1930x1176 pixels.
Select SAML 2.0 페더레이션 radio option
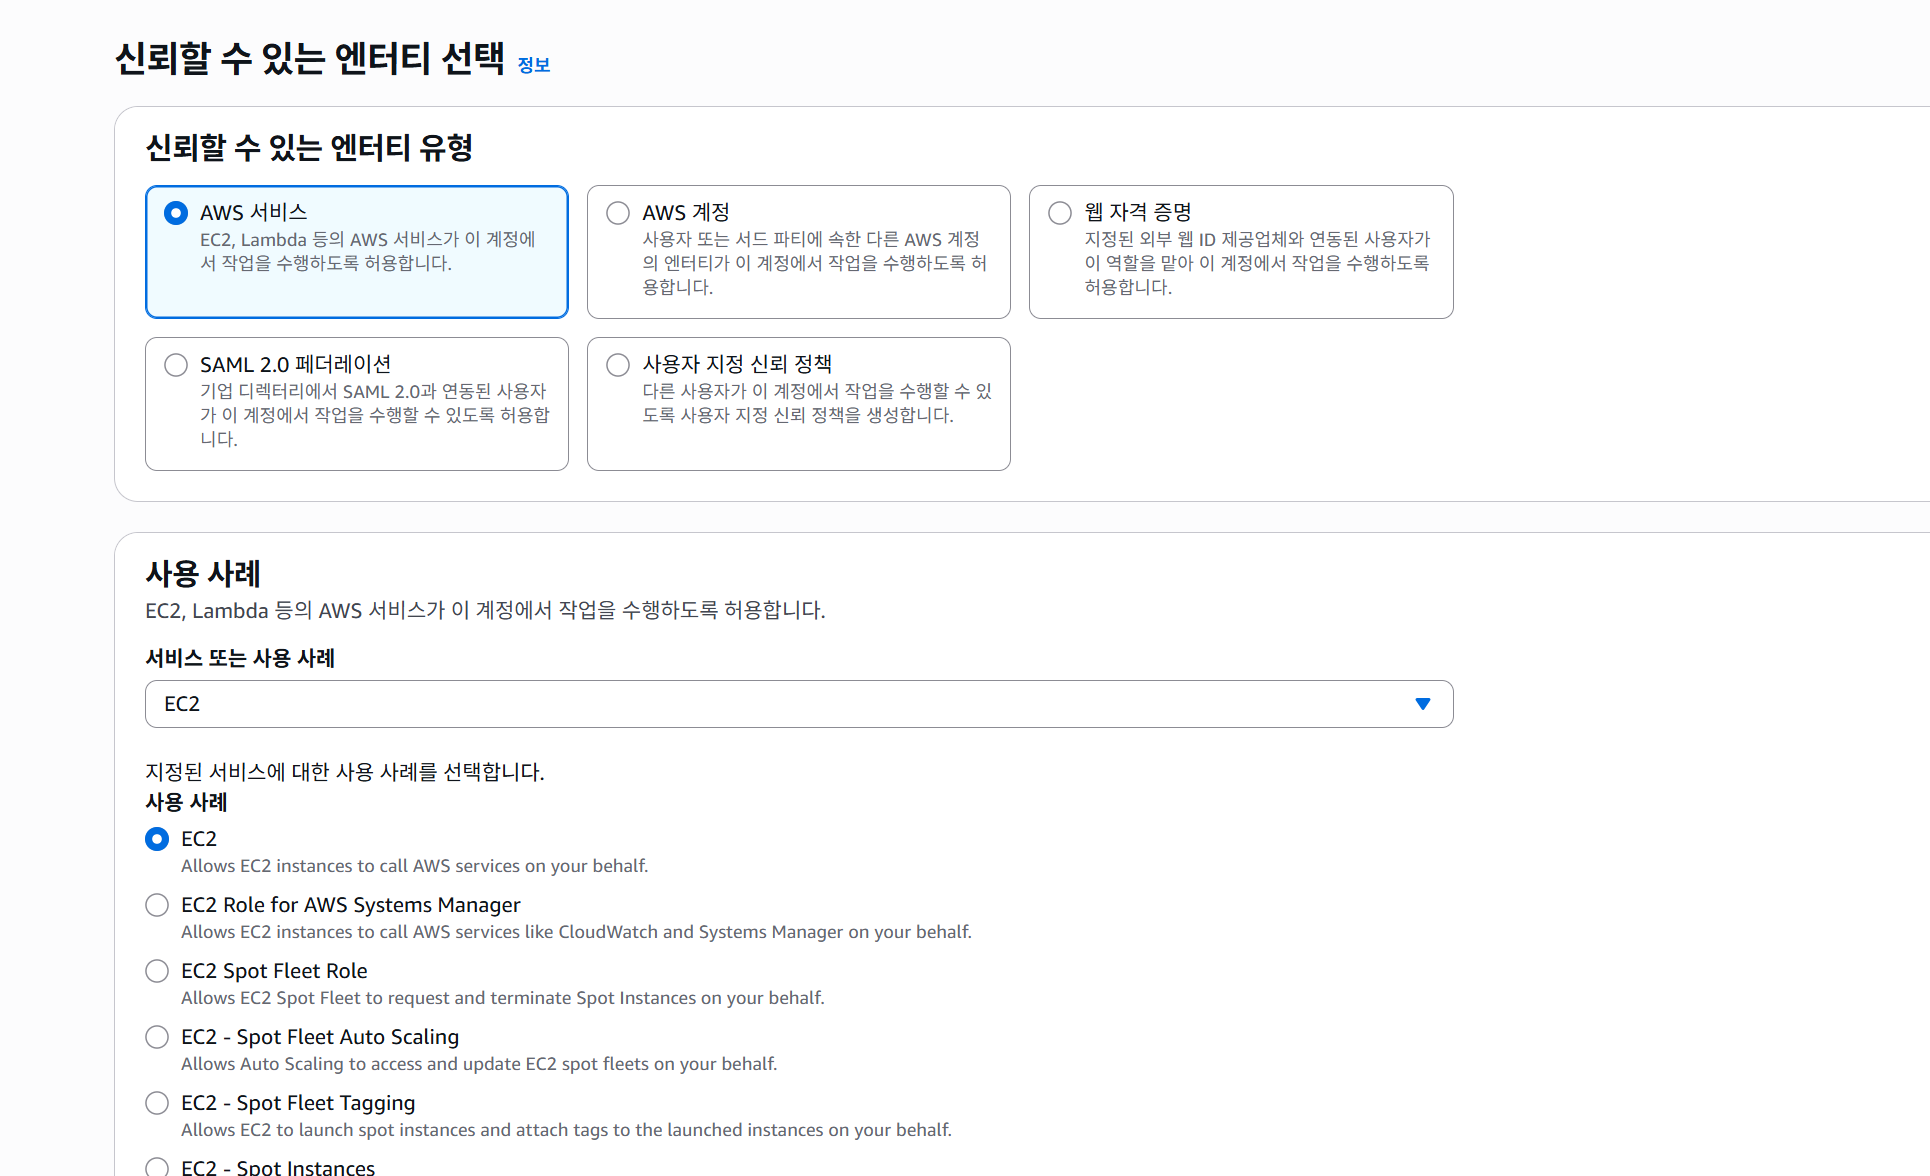pos(176,365)
